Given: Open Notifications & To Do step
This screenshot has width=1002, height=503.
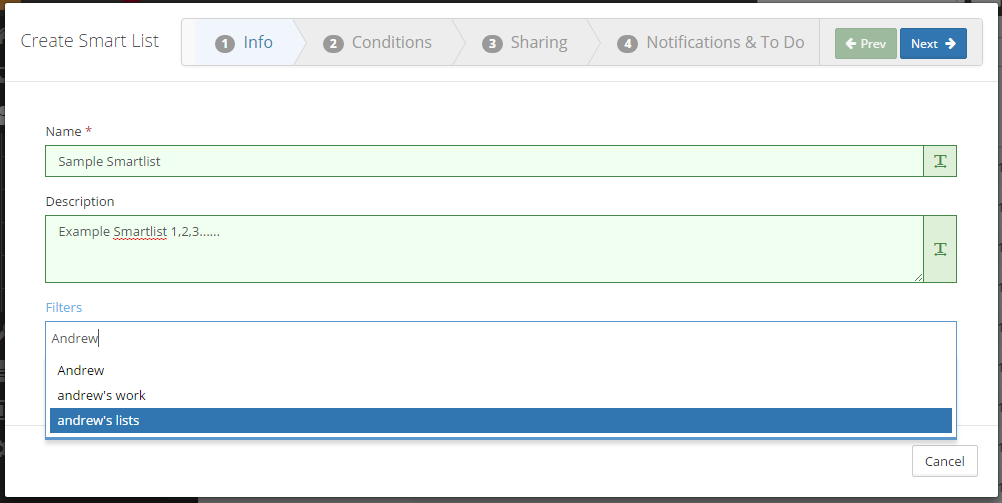Looking at the screenshot, I should tap(711, 43).
